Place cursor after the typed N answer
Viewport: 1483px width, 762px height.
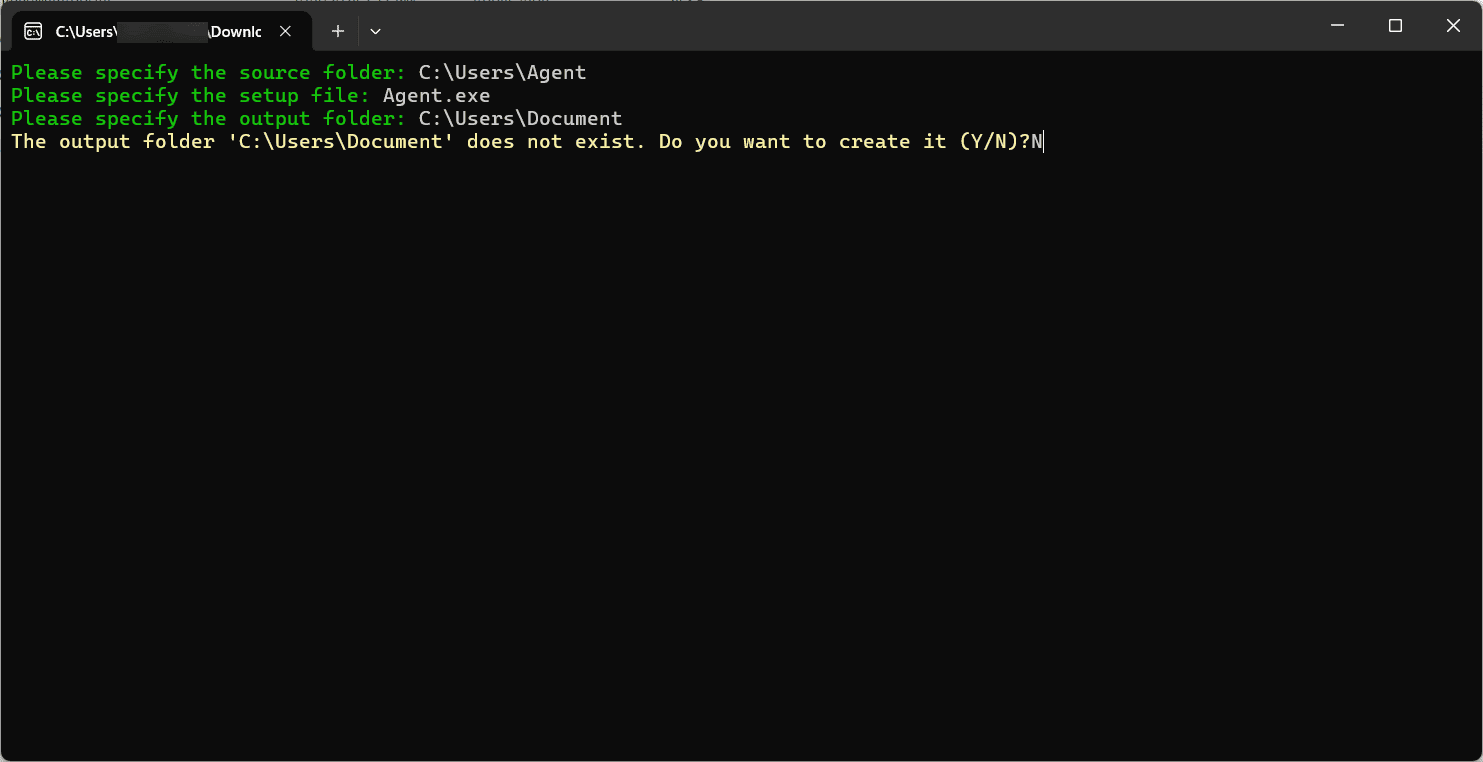pos(1043,141)
